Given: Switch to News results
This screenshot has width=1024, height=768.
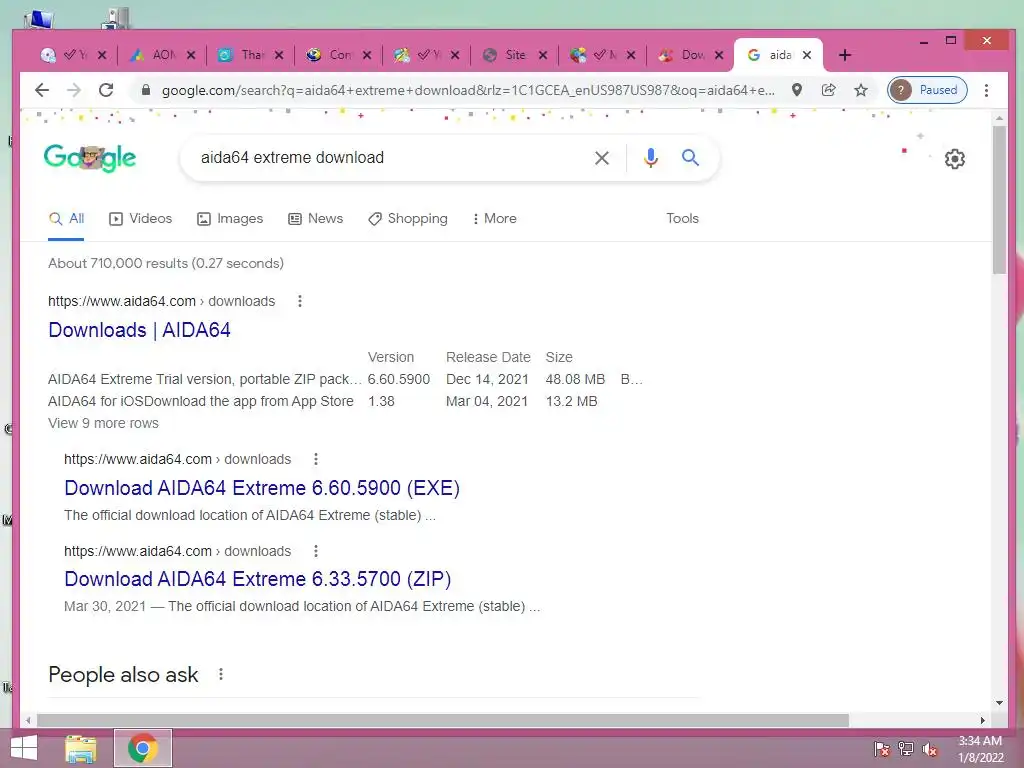Looking at the screenshot, I should click(x=315, y=219).
